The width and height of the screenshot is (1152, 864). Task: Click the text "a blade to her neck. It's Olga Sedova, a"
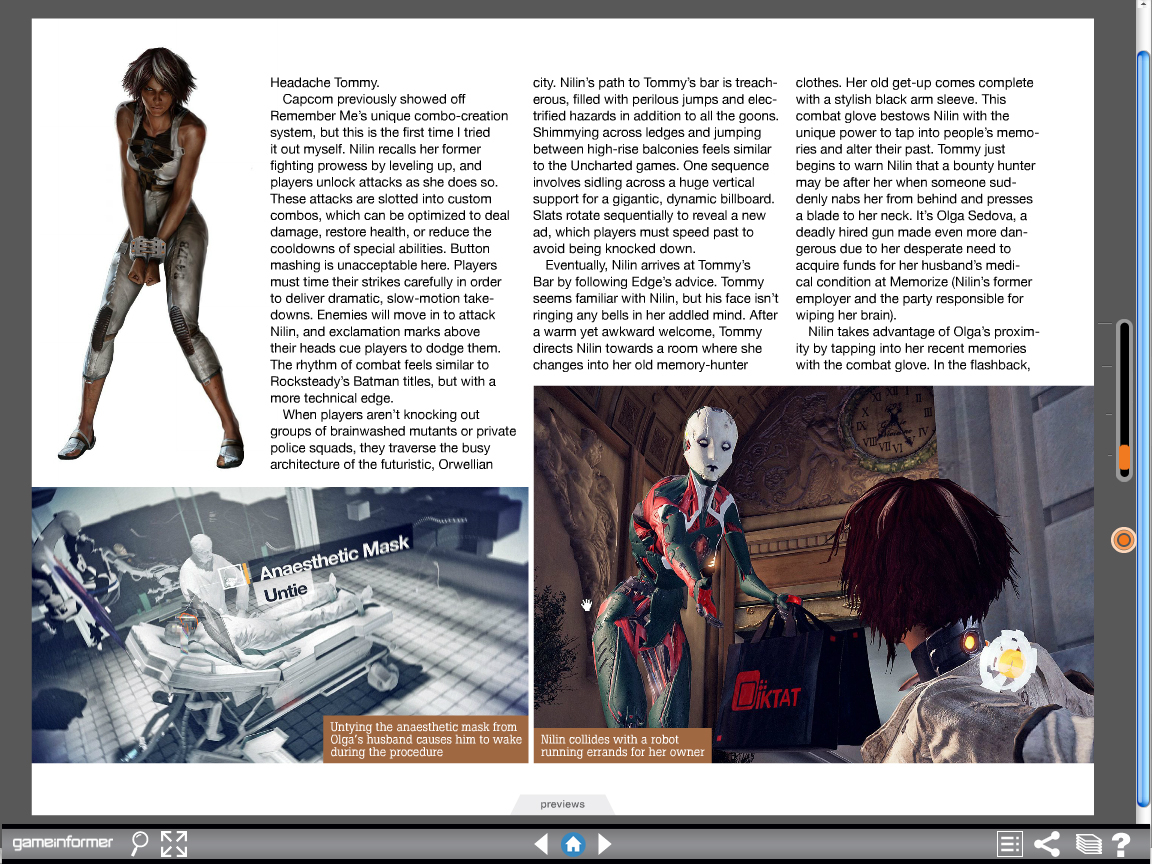coord(911,215)
